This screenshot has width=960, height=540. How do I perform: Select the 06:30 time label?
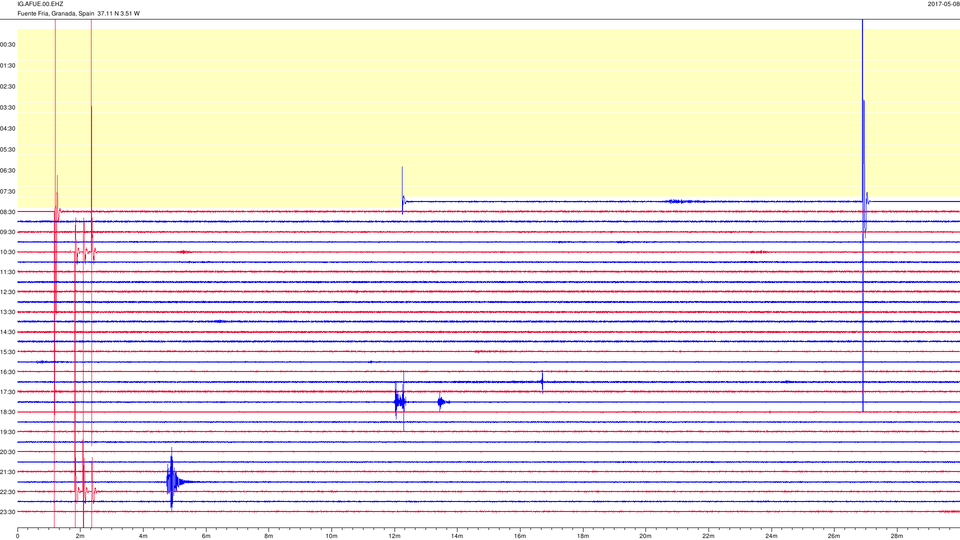click(8, 171)
